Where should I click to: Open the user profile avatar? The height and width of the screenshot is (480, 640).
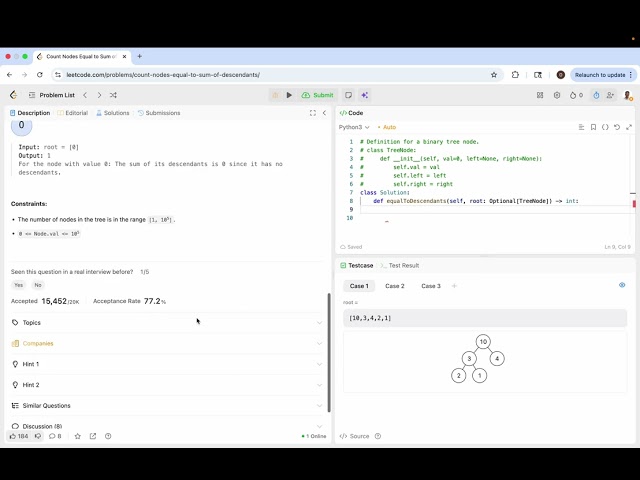click(628, 96)
